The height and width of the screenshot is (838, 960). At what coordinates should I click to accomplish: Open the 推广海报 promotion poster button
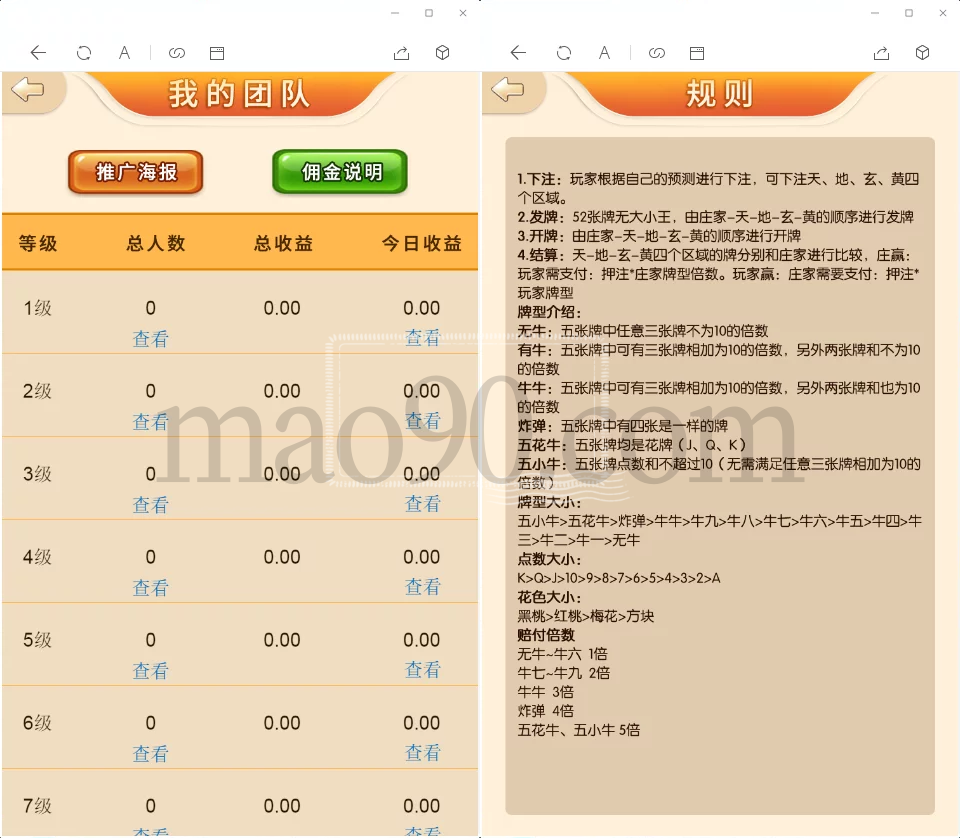click(x=136, y=172)
